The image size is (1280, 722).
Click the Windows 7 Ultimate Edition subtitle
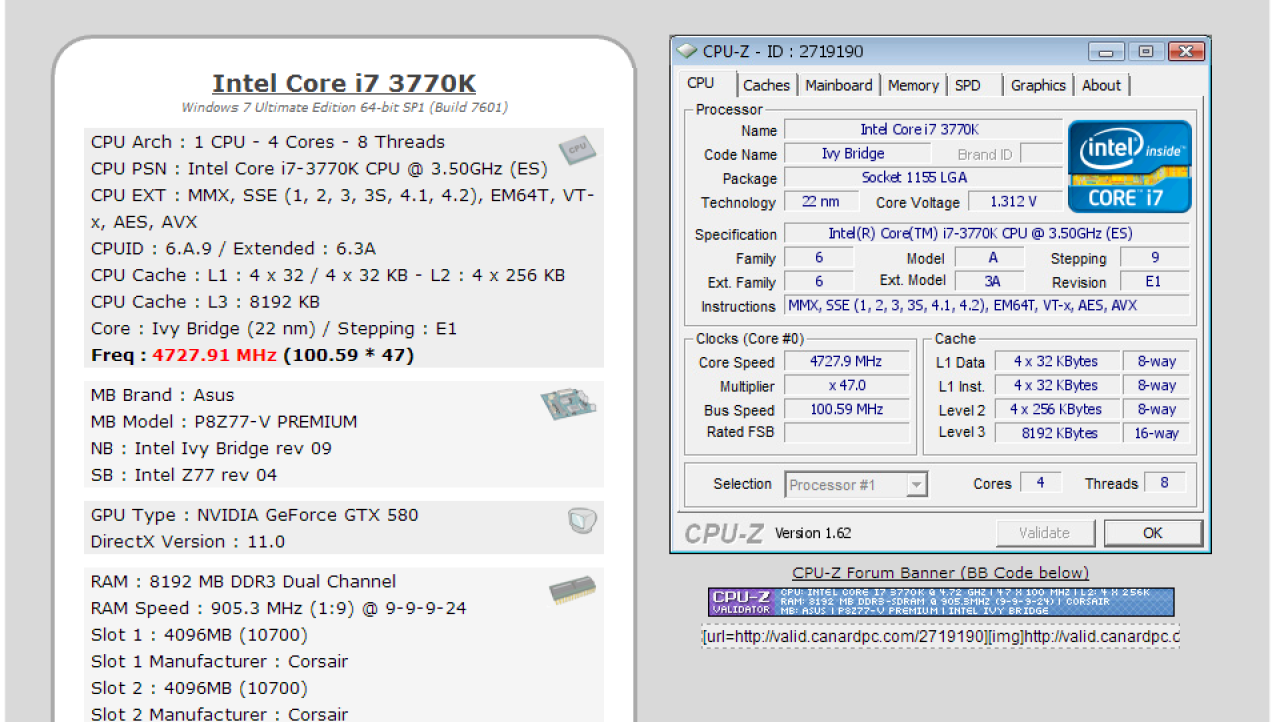point(344,107)
